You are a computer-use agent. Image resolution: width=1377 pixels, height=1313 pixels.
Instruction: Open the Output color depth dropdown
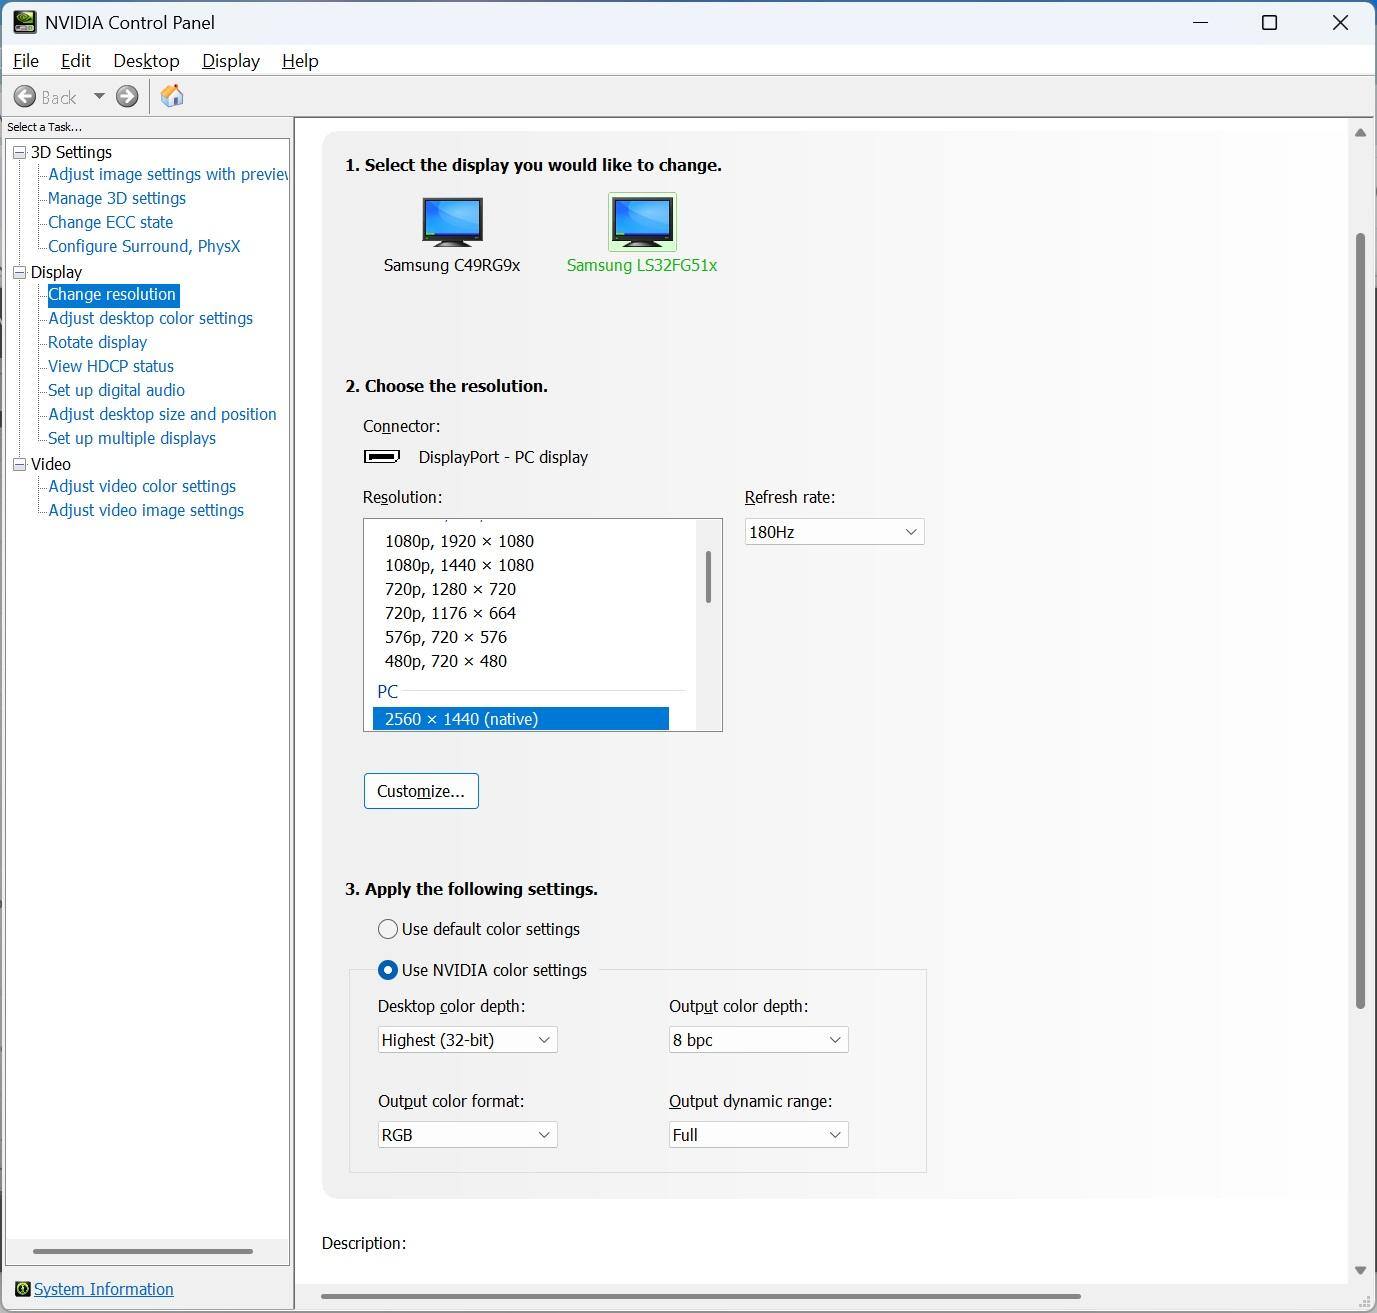click(758, 1040)
